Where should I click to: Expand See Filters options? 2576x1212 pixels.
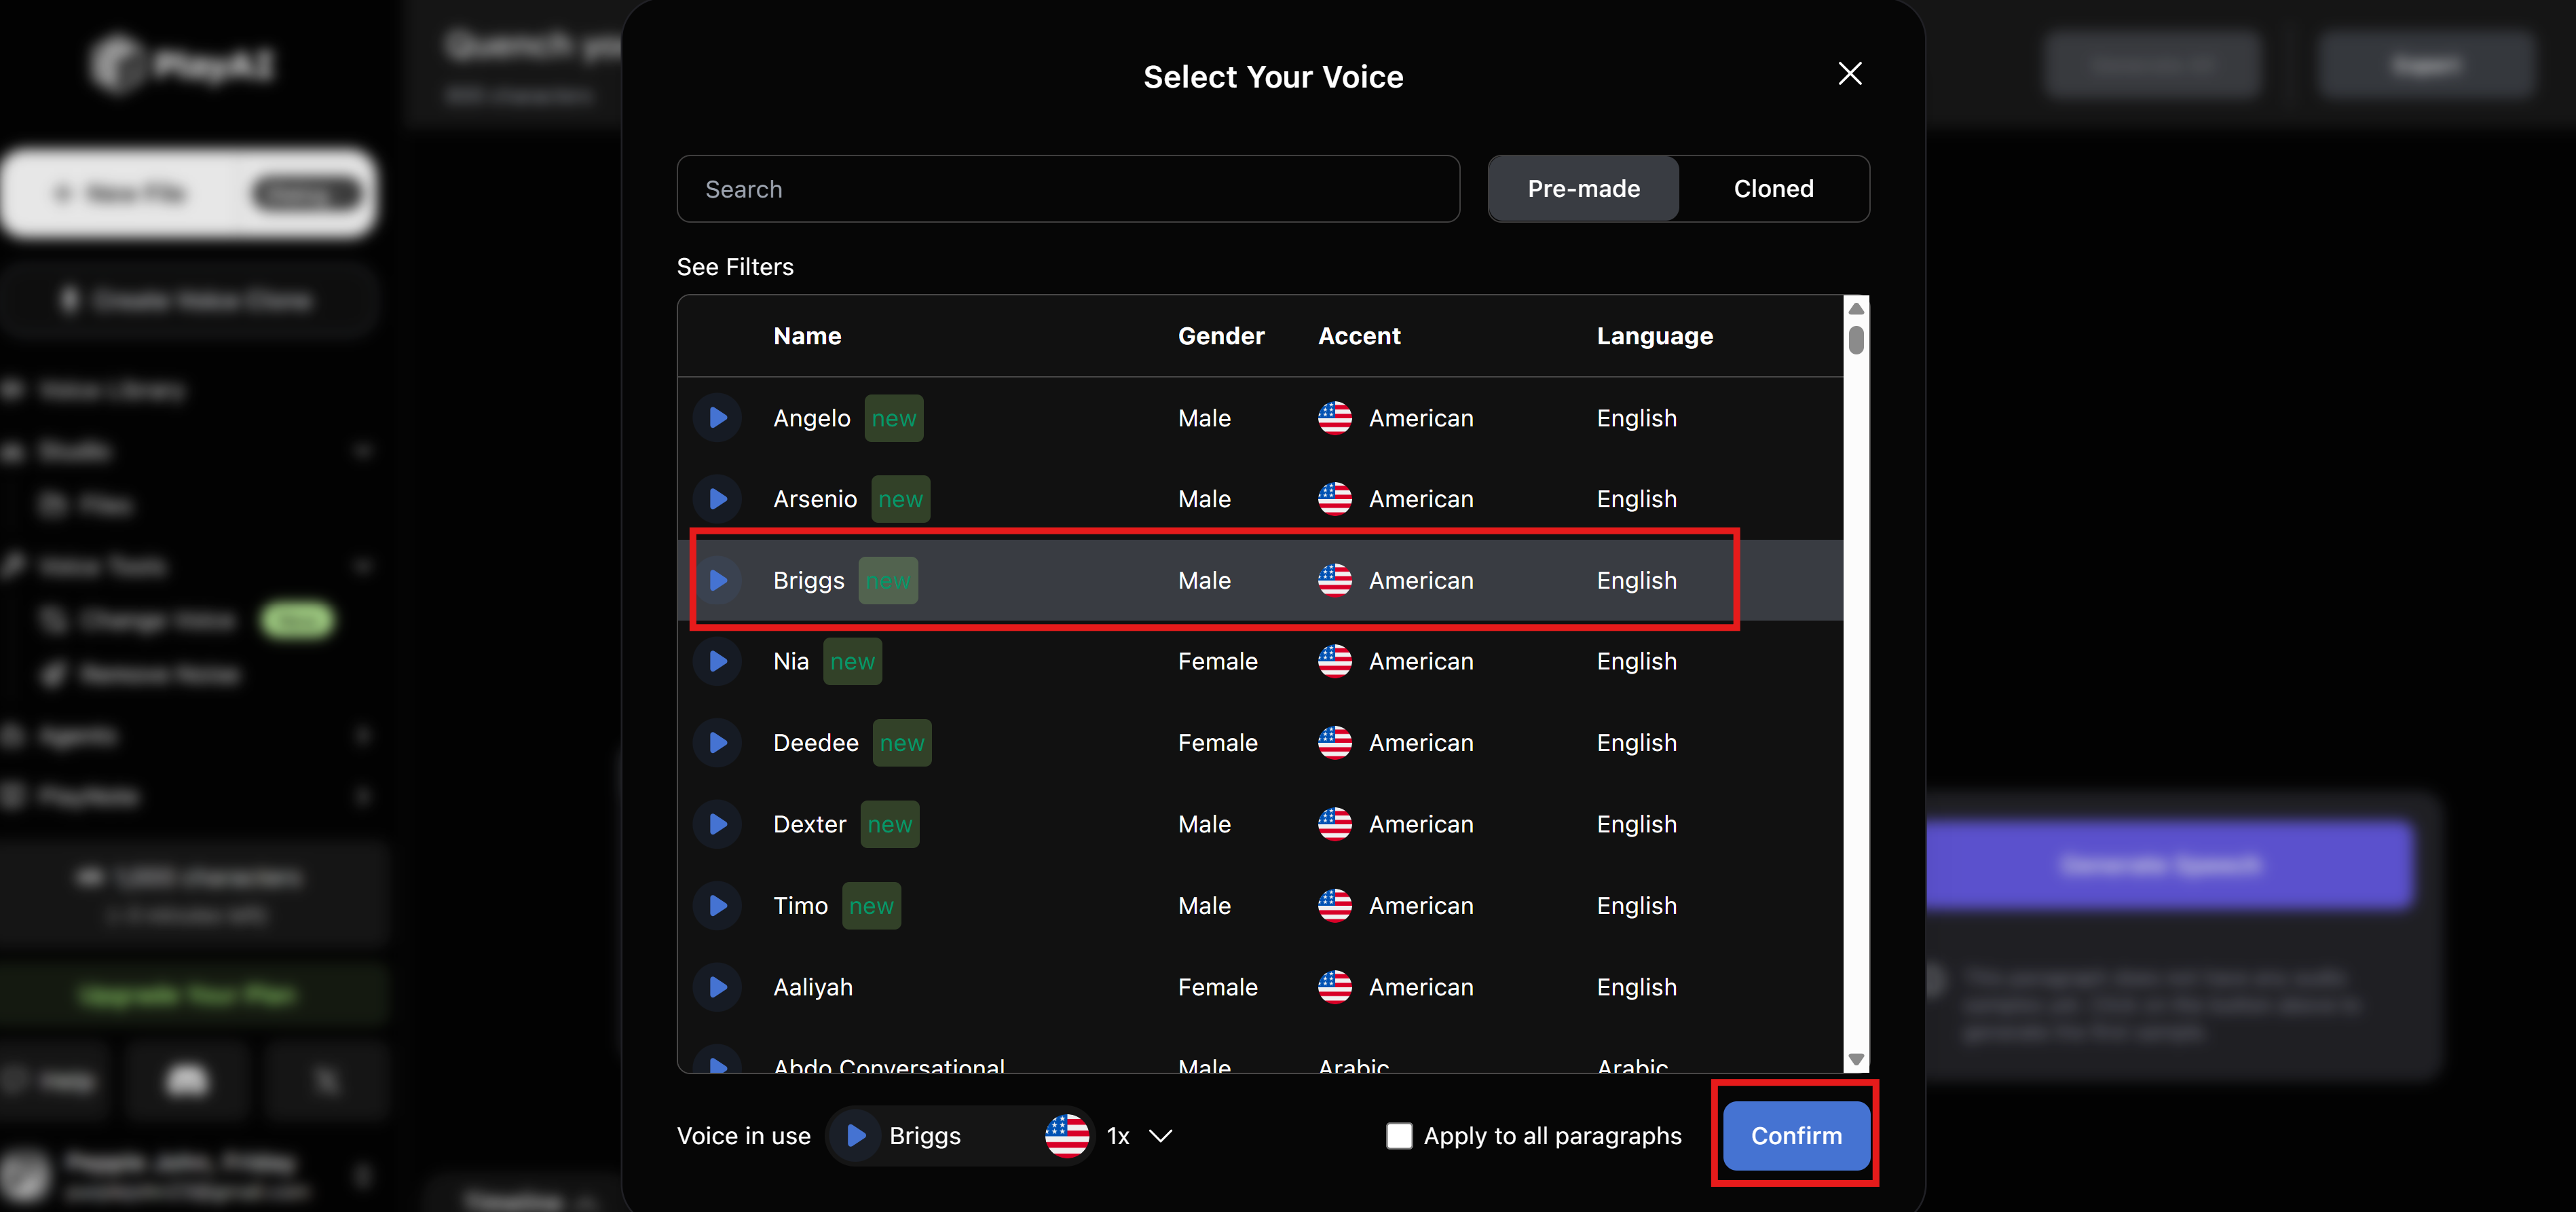(735, 267)
